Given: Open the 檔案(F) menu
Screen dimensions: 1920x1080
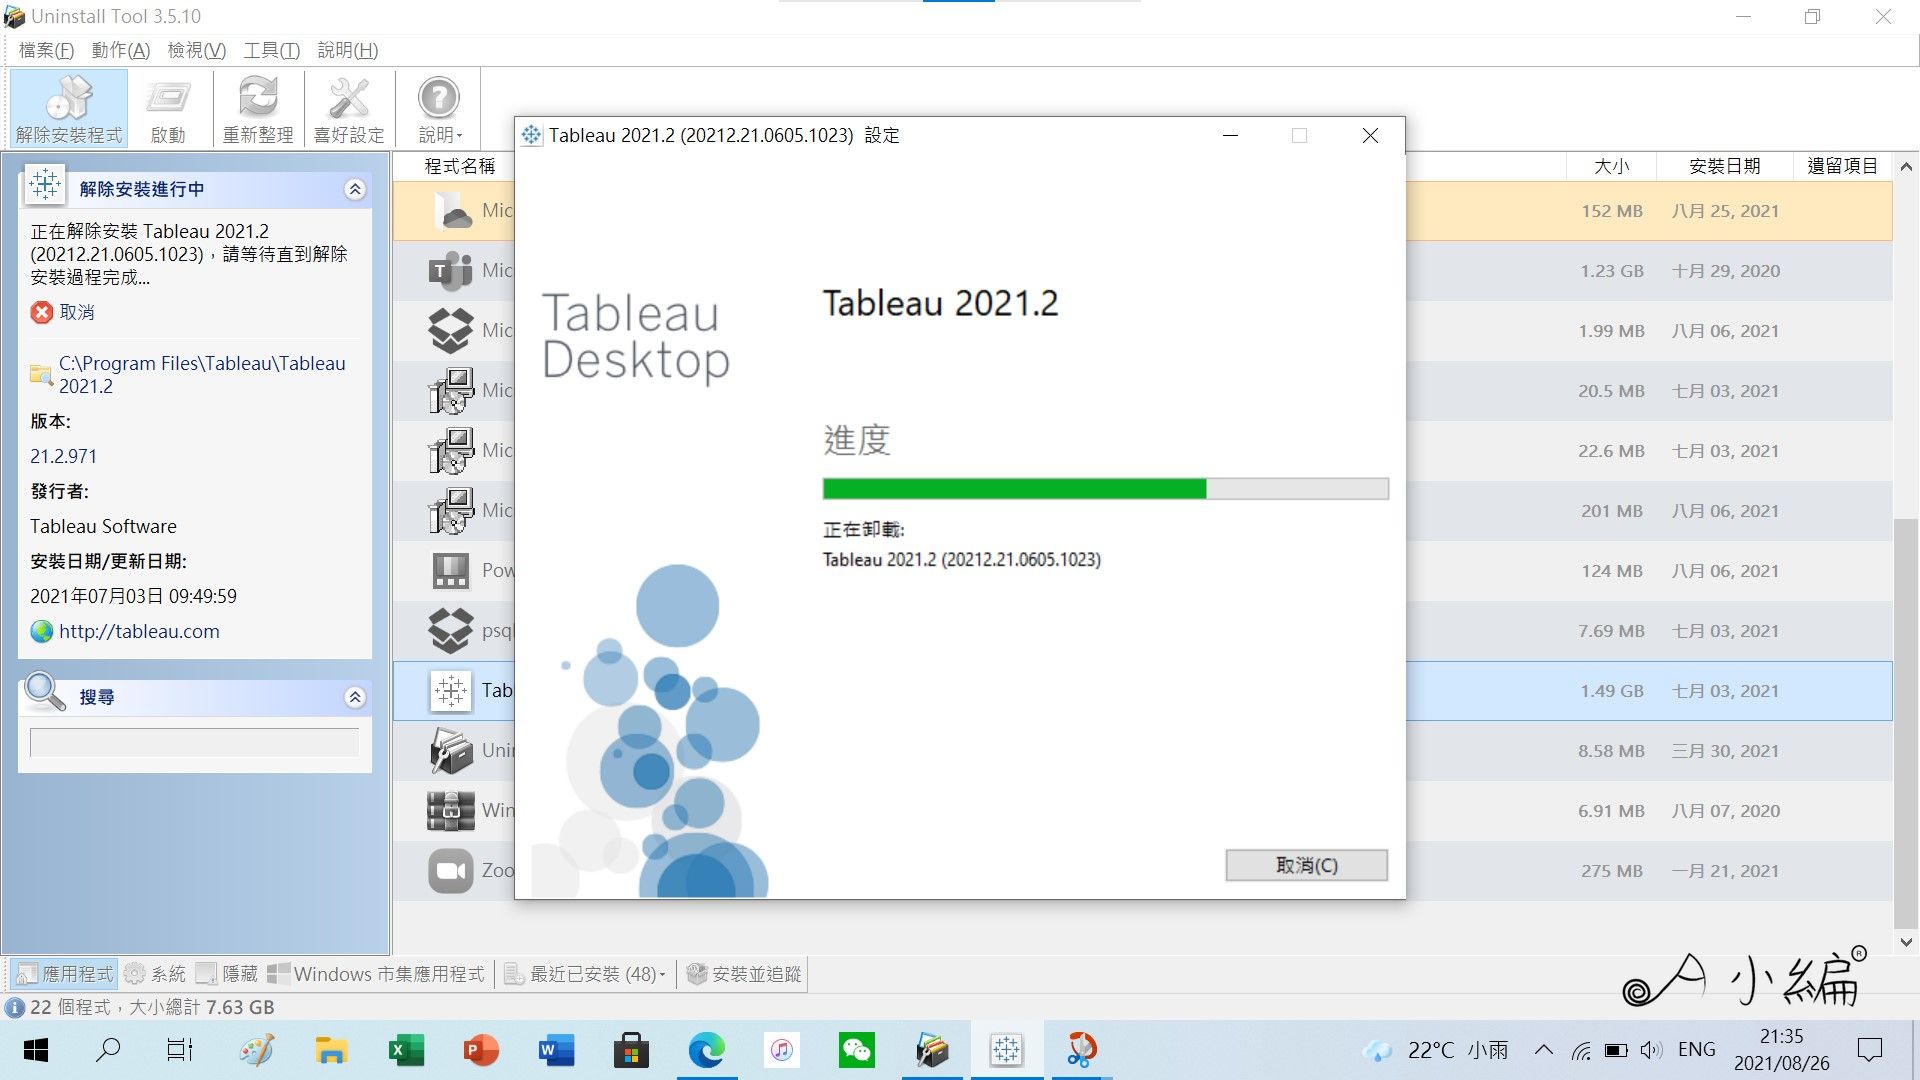Looking at the screenshot, I should (x=46, y=50).
